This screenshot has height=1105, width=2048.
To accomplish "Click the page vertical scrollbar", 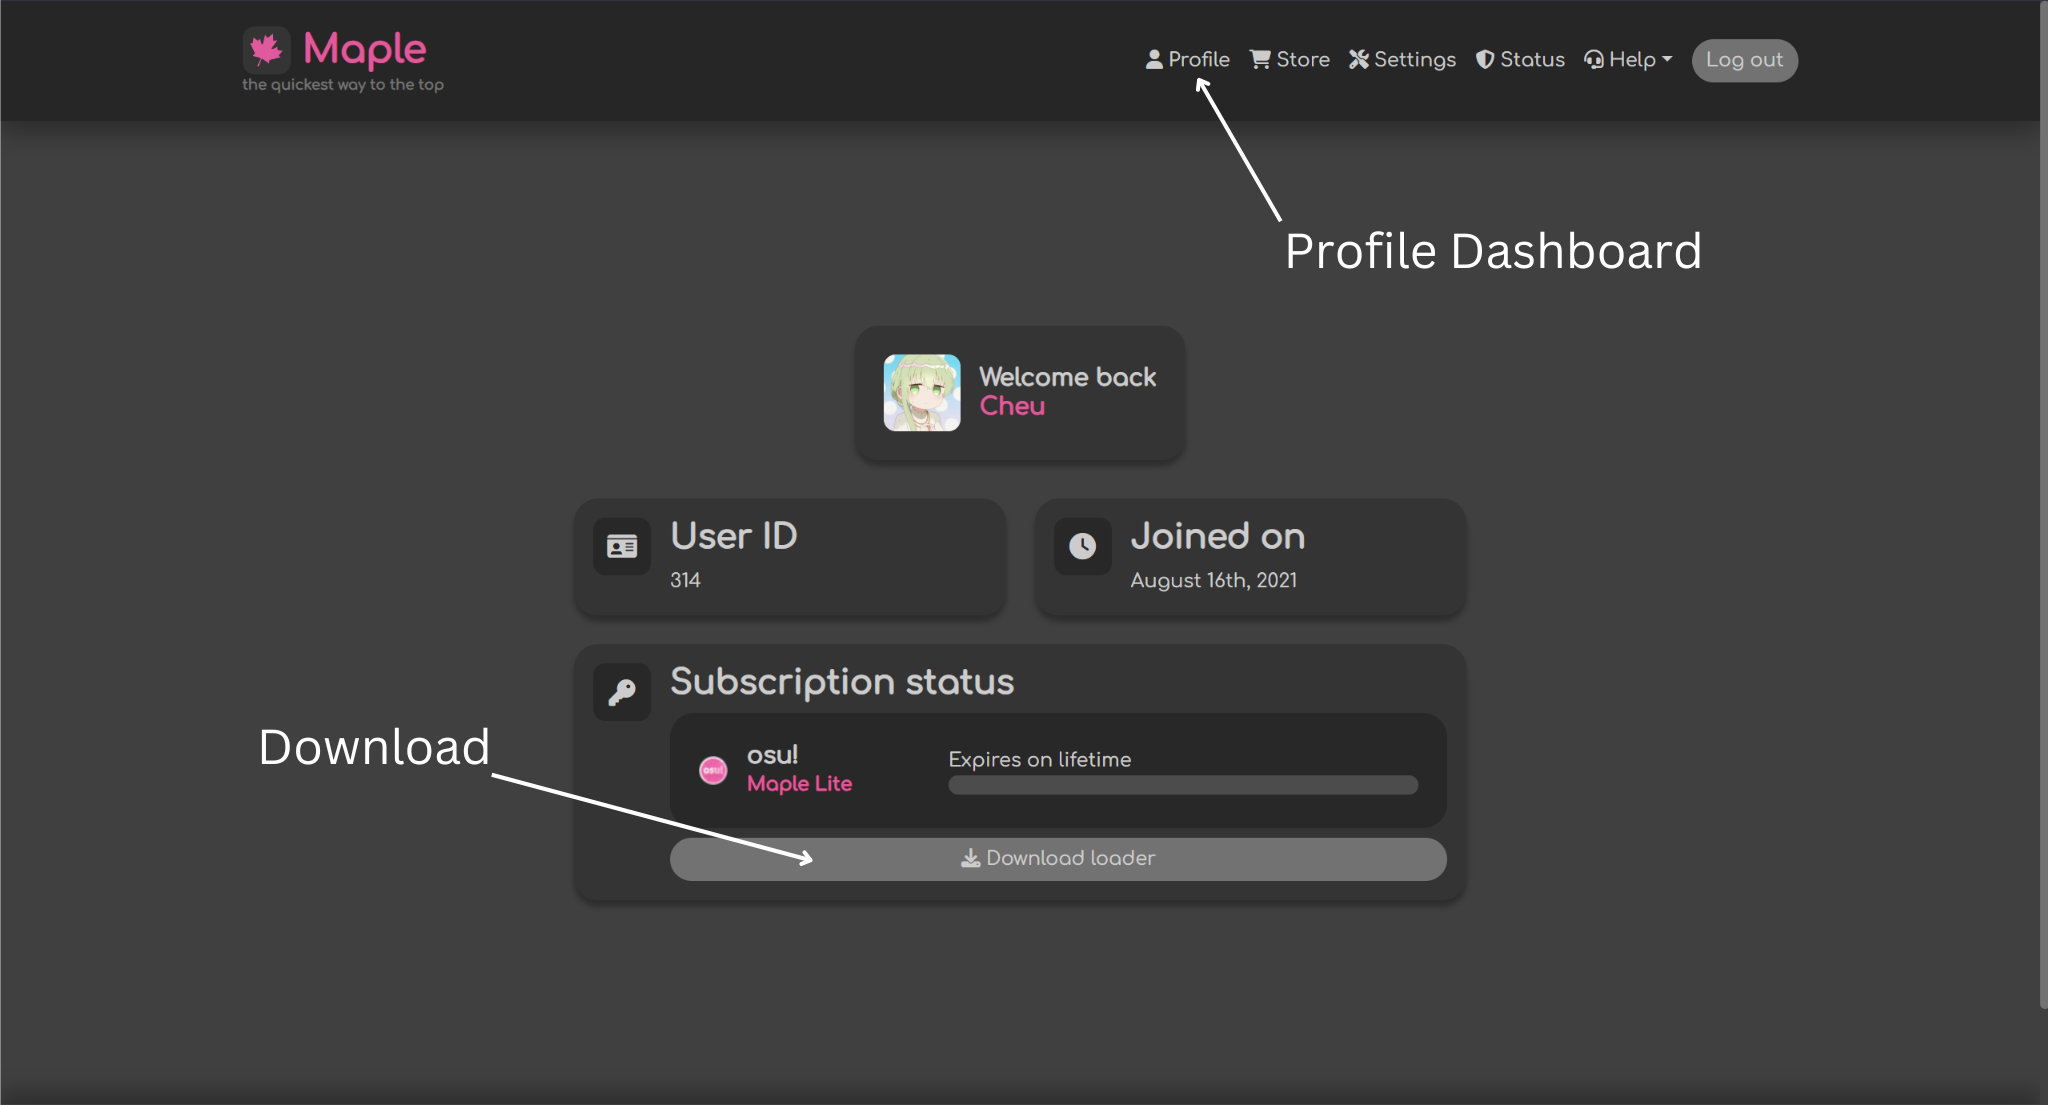I will [x=2043, y=500].
